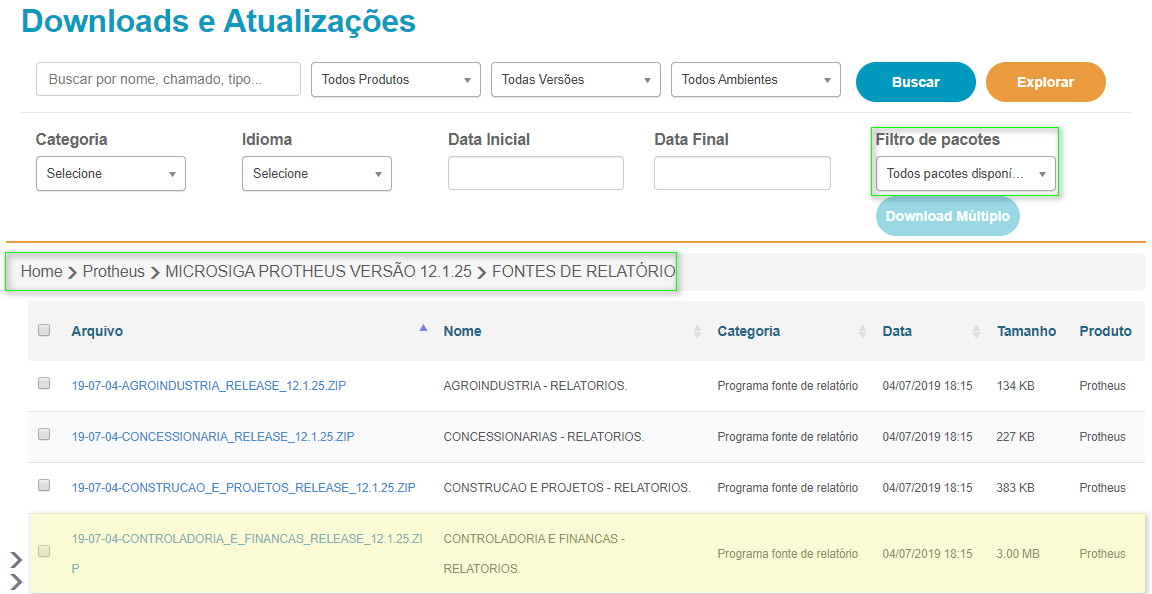Click the Download Múltiplo button
The width and height of the screenshot is (1152, 594).
point(948,217)
